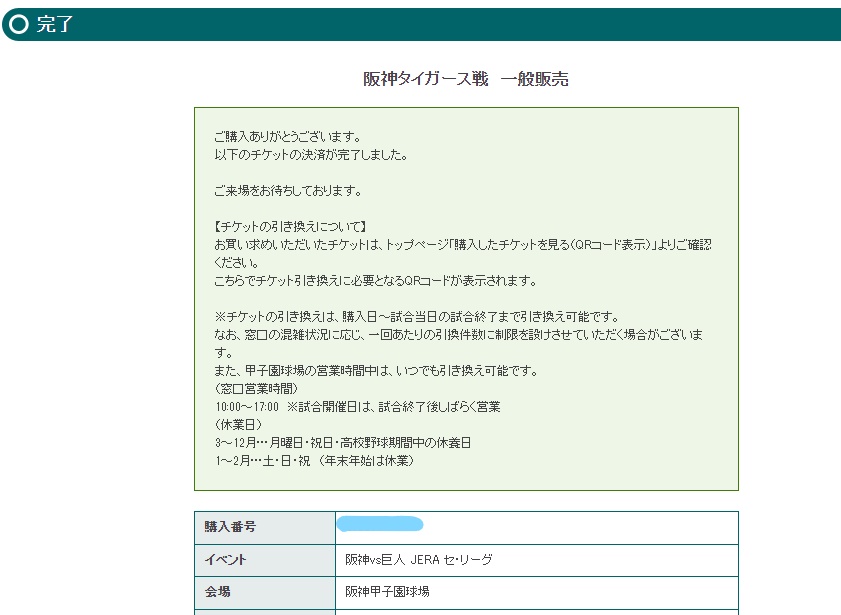This screenshot has height=615, width=841.
Task: Click the line ご購入ありがとうございます。
Action: [287, 137]
